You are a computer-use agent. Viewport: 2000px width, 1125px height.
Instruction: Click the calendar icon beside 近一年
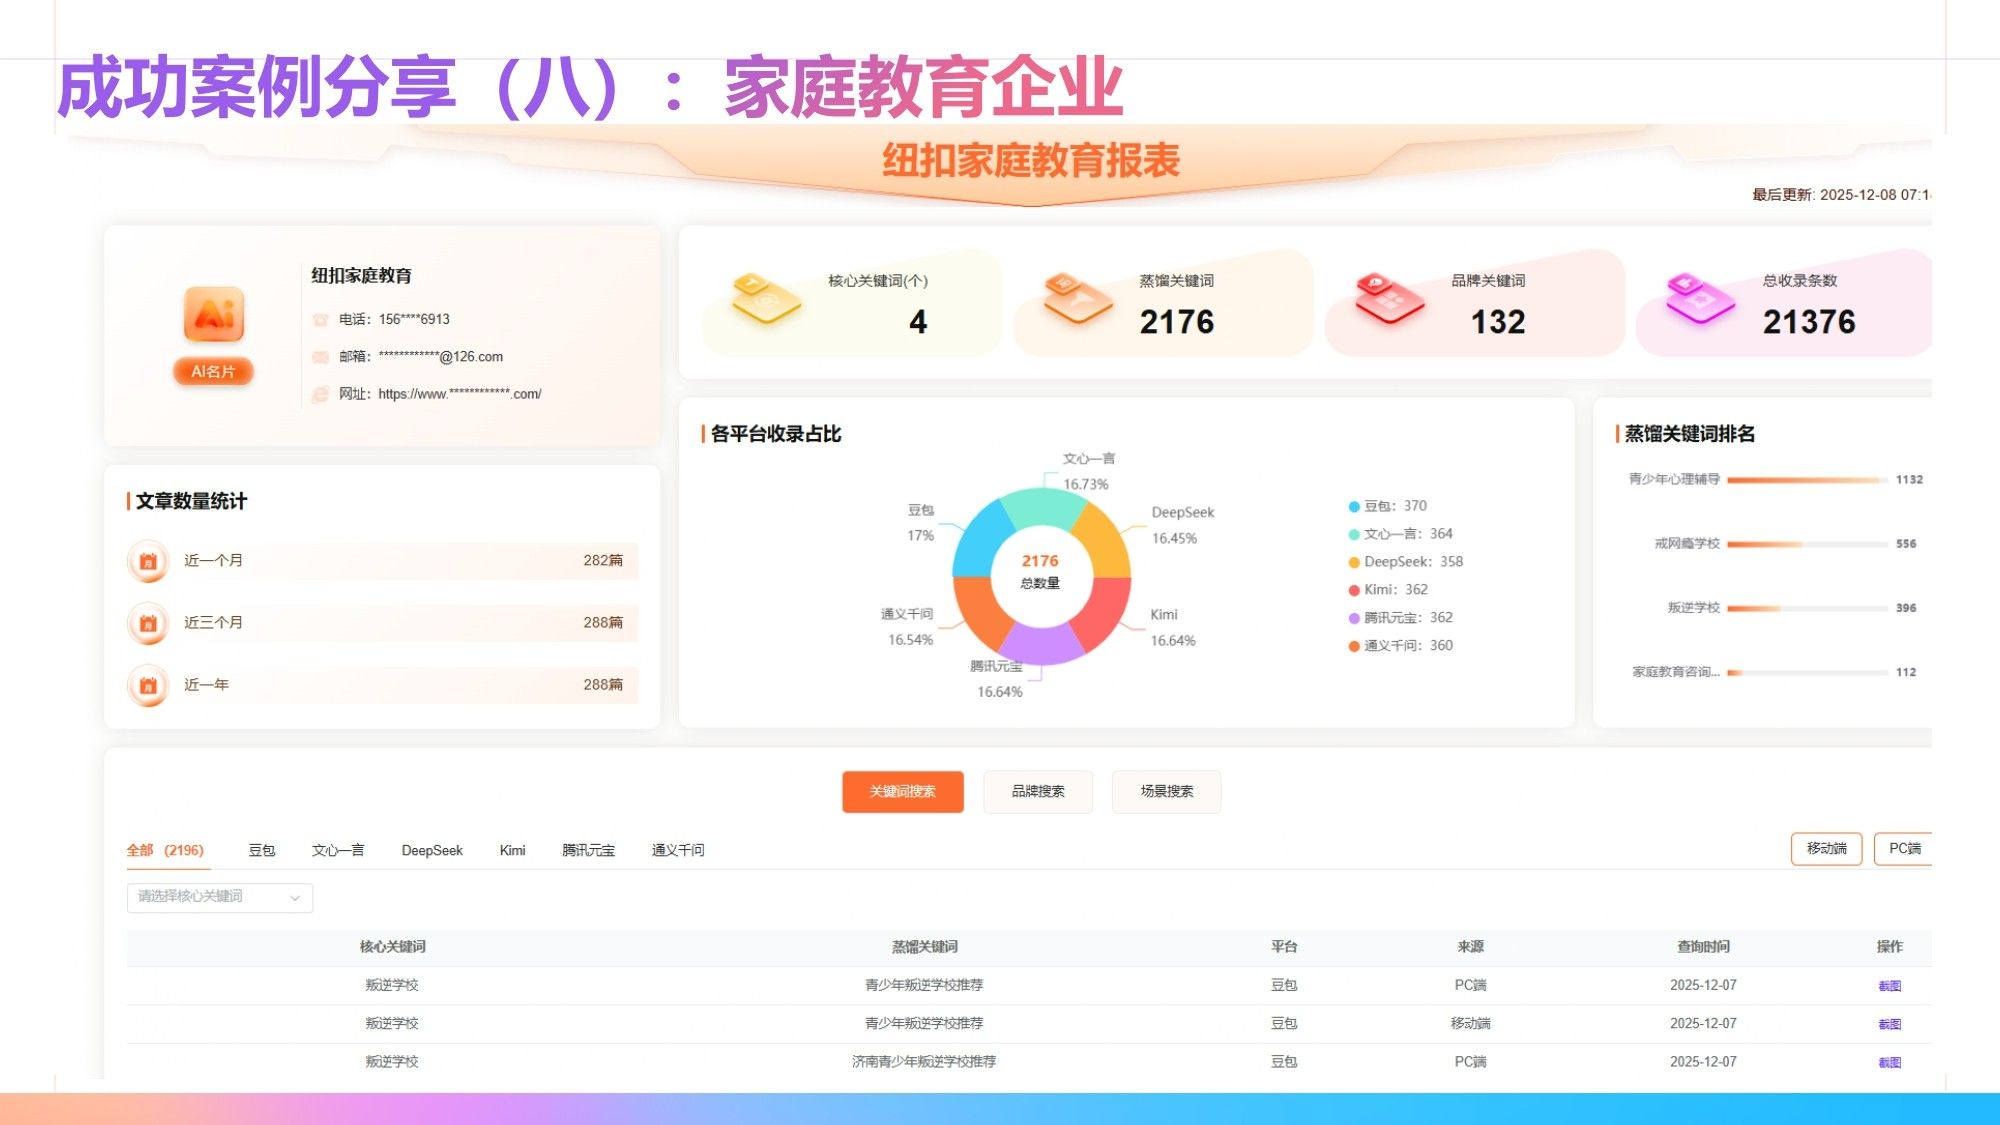(148, 685)
